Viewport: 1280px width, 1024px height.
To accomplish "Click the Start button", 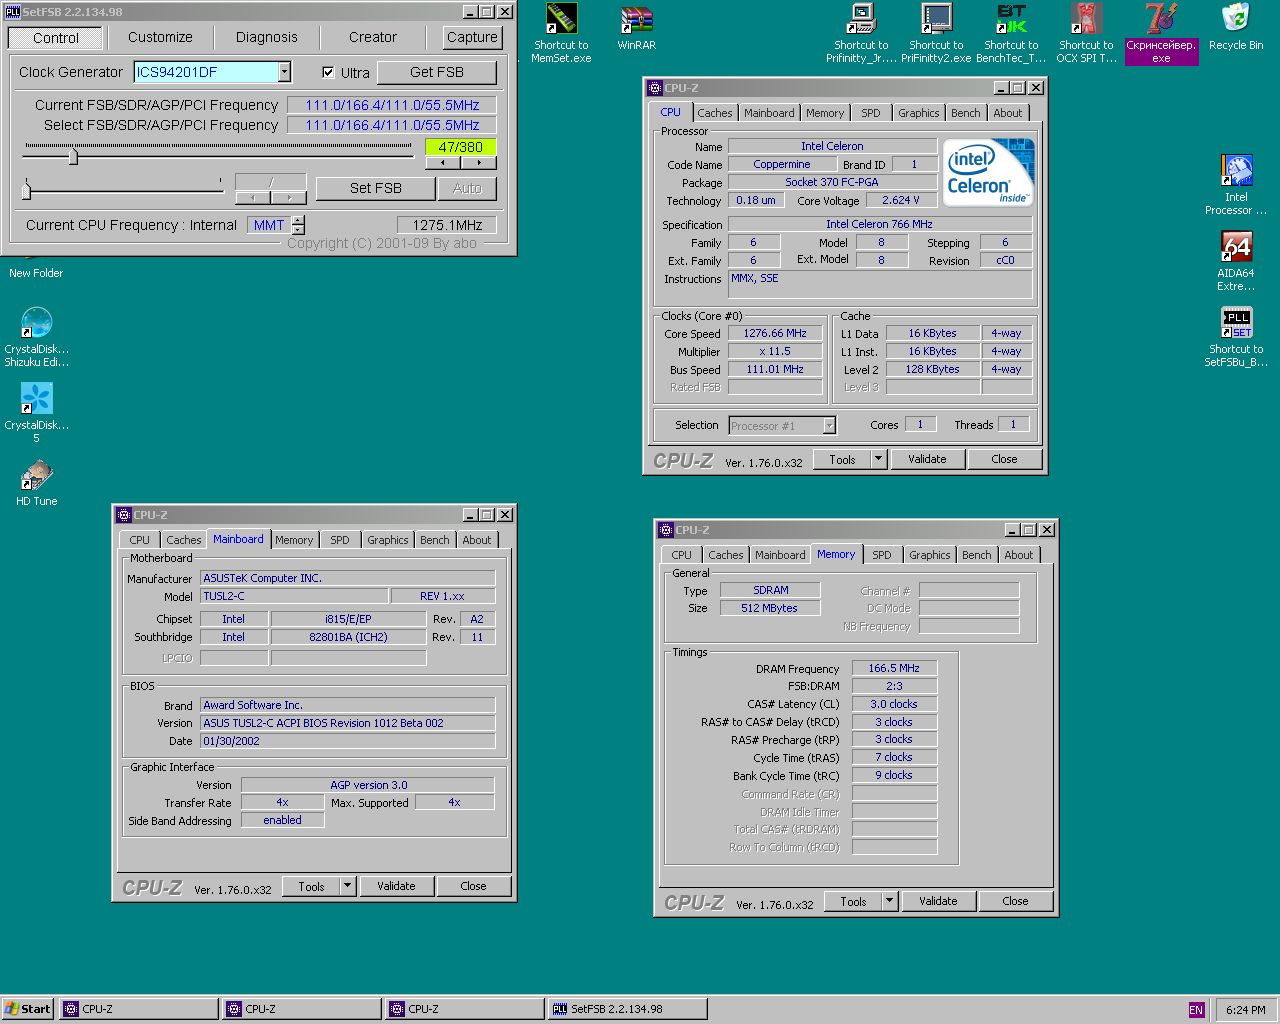I will coord(28,1009).
